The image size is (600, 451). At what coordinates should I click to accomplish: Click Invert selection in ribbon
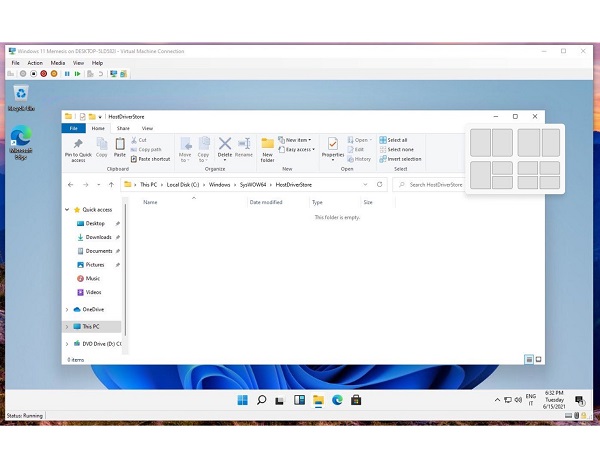click(400, 159)
